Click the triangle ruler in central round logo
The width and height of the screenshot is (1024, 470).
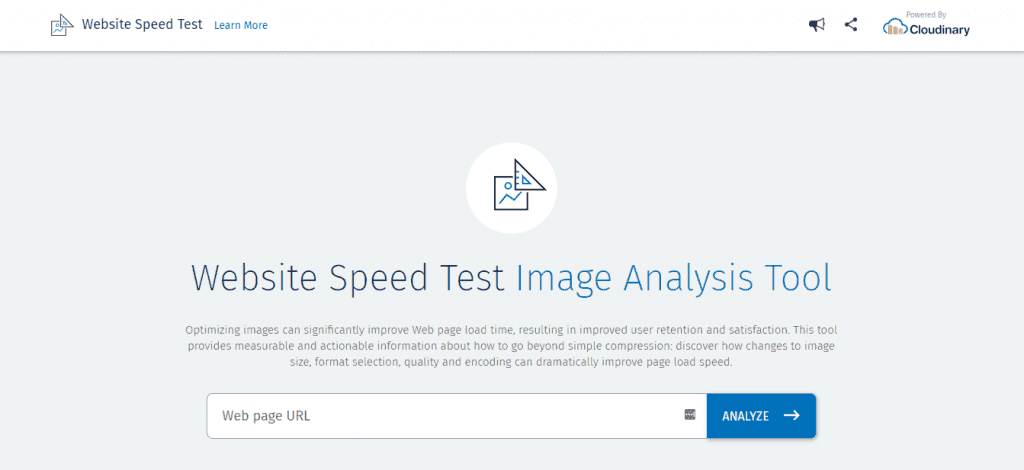[x=528, y=176]
